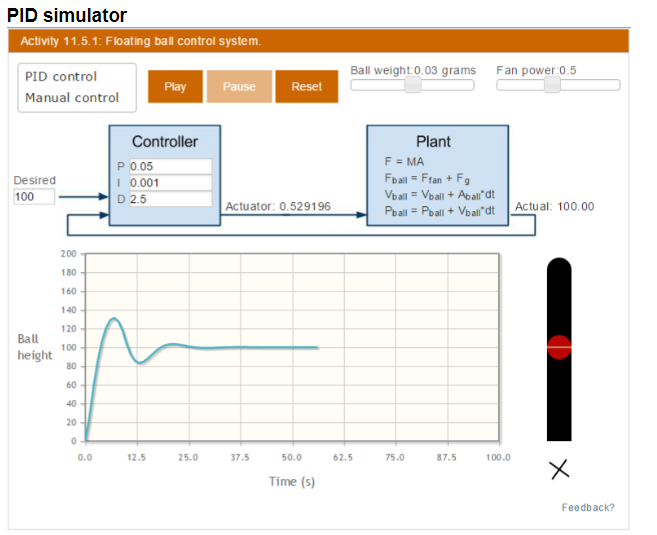Select PID control mode

[61, 76]
